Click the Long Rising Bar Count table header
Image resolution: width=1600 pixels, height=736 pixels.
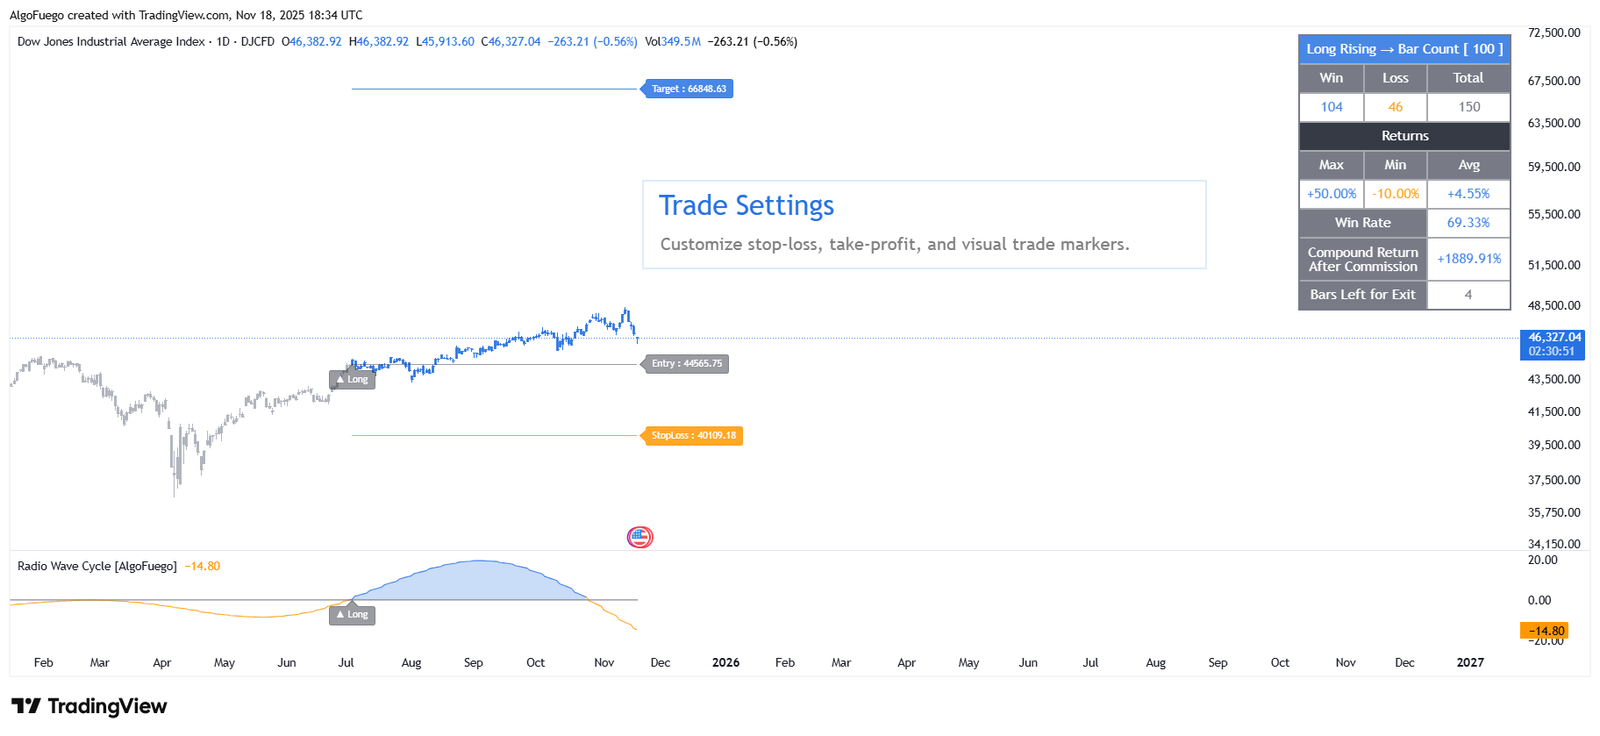pos(1404,49)
